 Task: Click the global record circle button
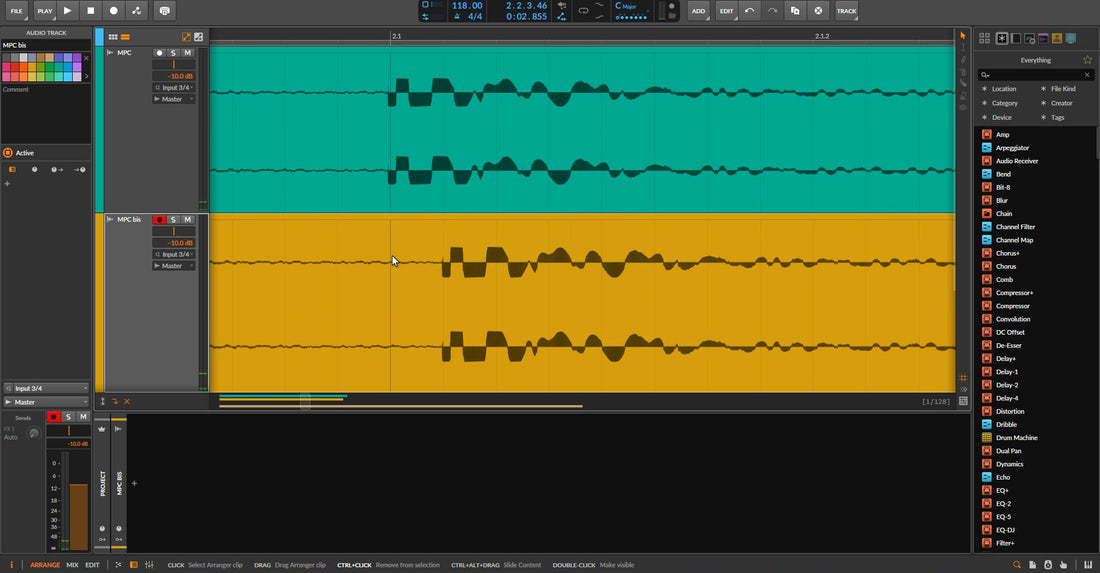click(114, 11)
